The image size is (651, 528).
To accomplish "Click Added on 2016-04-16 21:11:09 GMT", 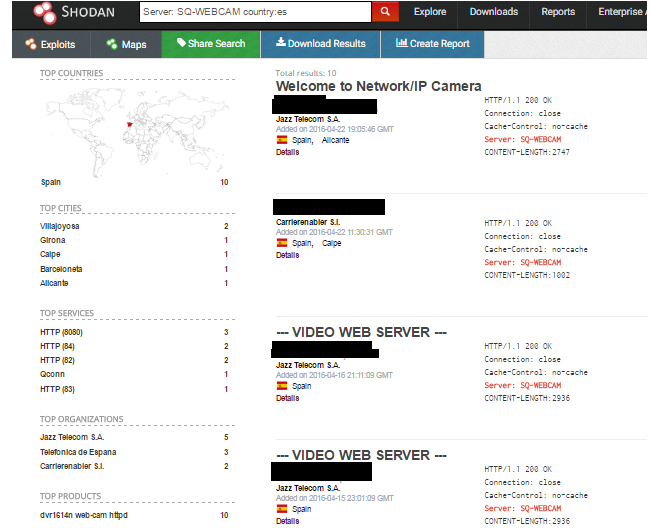I will click(x=334, y=375).
